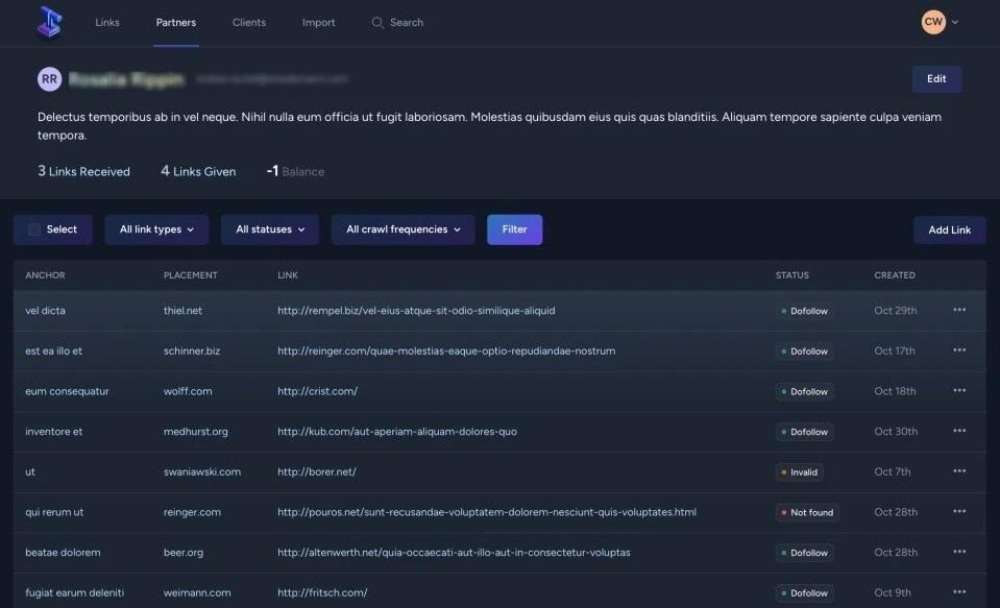Expand the All crawl frequencies dropdown
This screenshot has height=608, width=1000.
click(402, 229)
